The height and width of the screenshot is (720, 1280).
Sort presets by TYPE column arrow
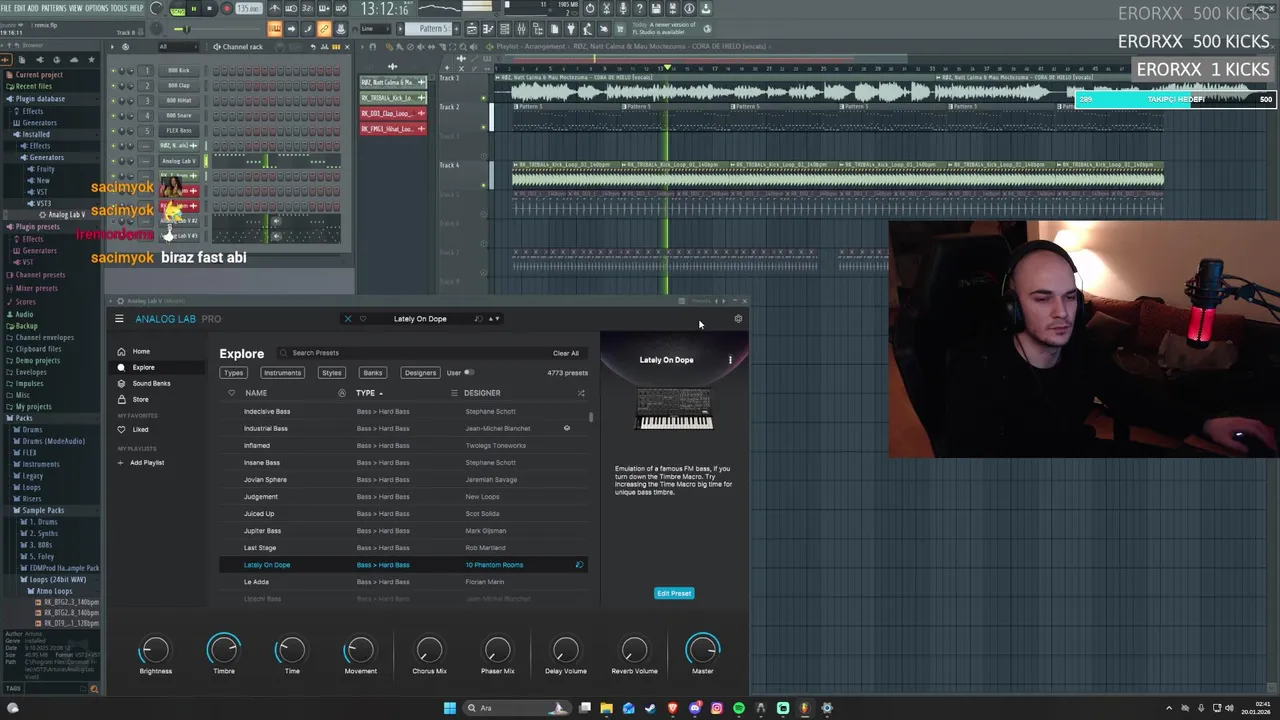click(381, 394)
